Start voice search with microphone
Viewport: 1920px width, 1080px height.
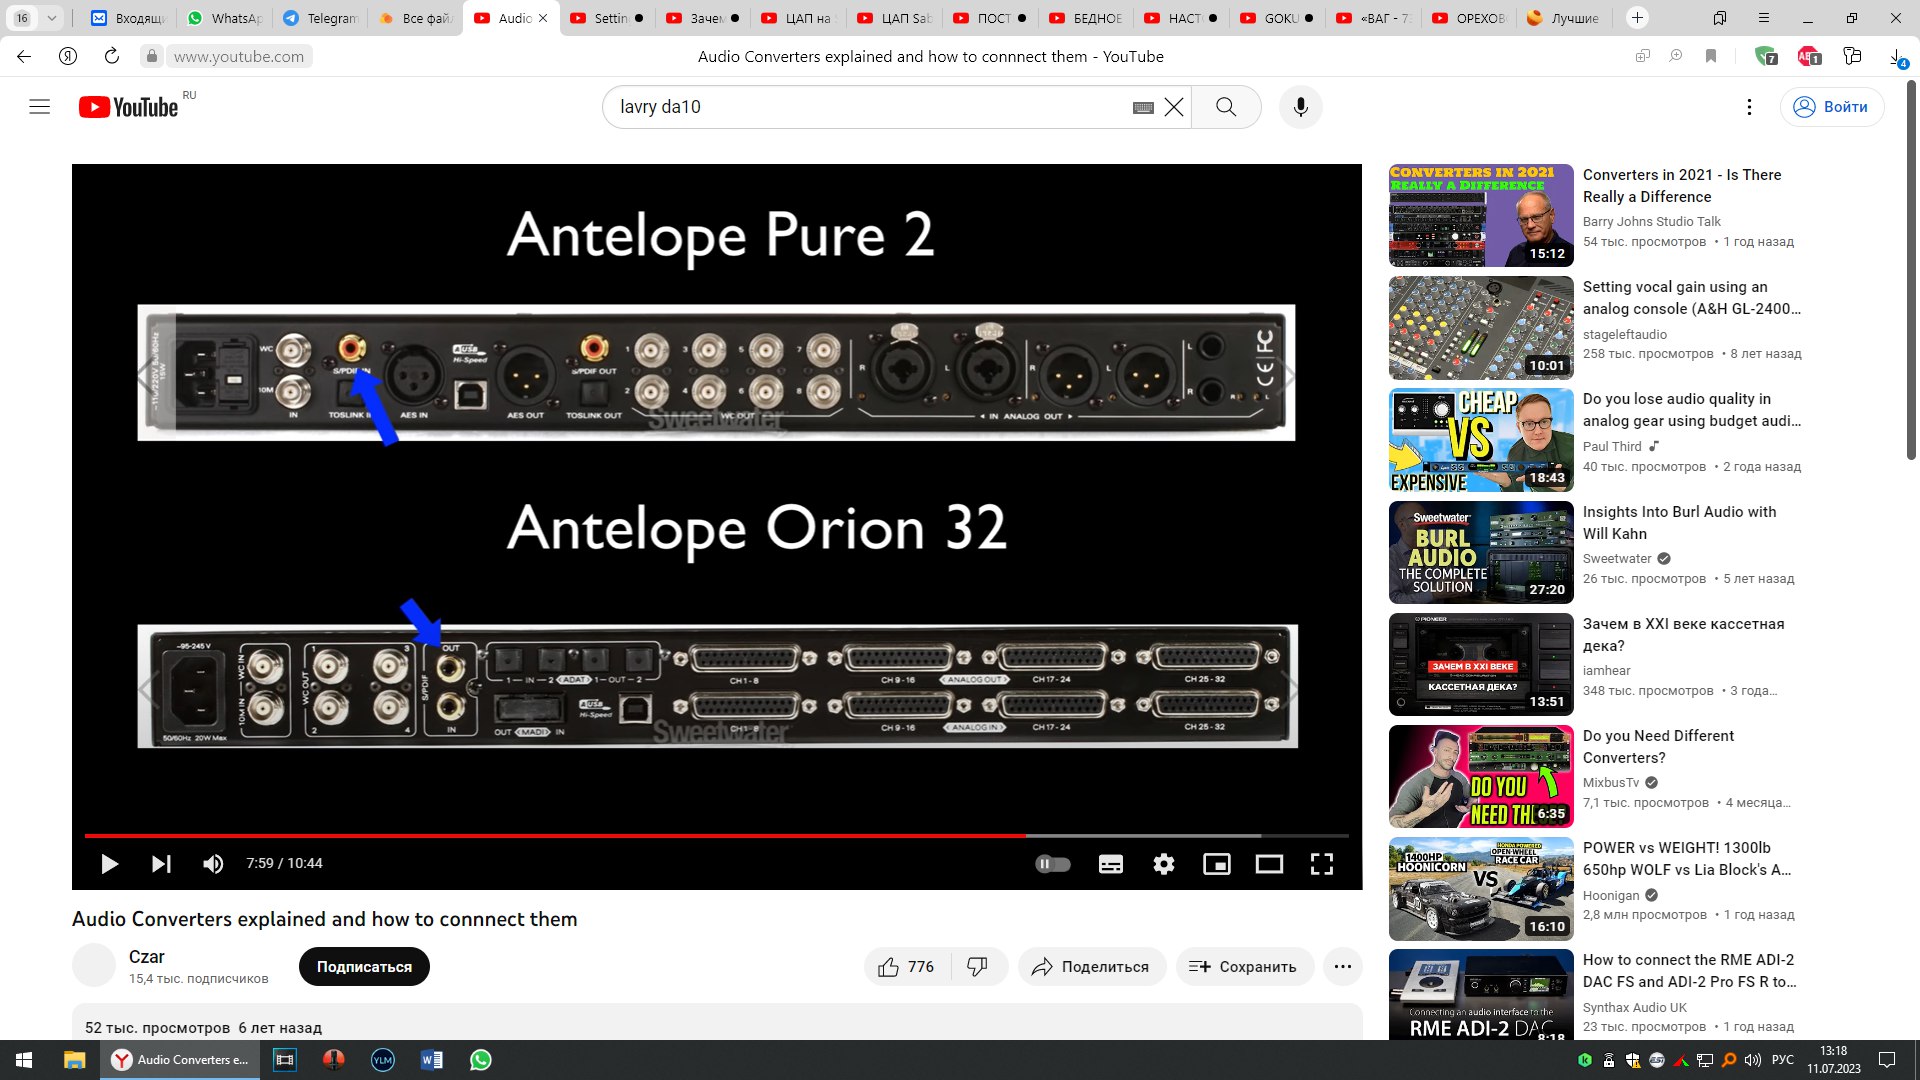[1301, 107]
